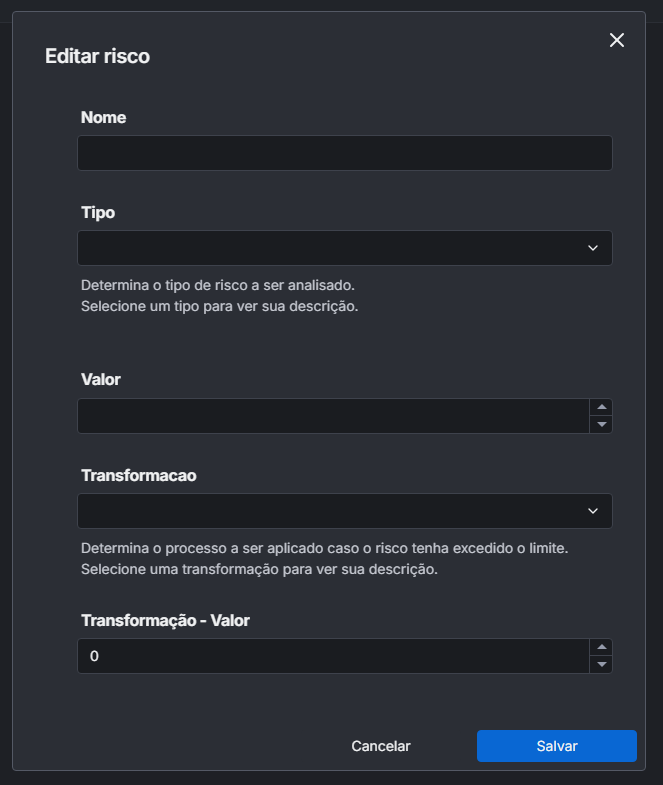Click the Nome field label

coord(103,117)
